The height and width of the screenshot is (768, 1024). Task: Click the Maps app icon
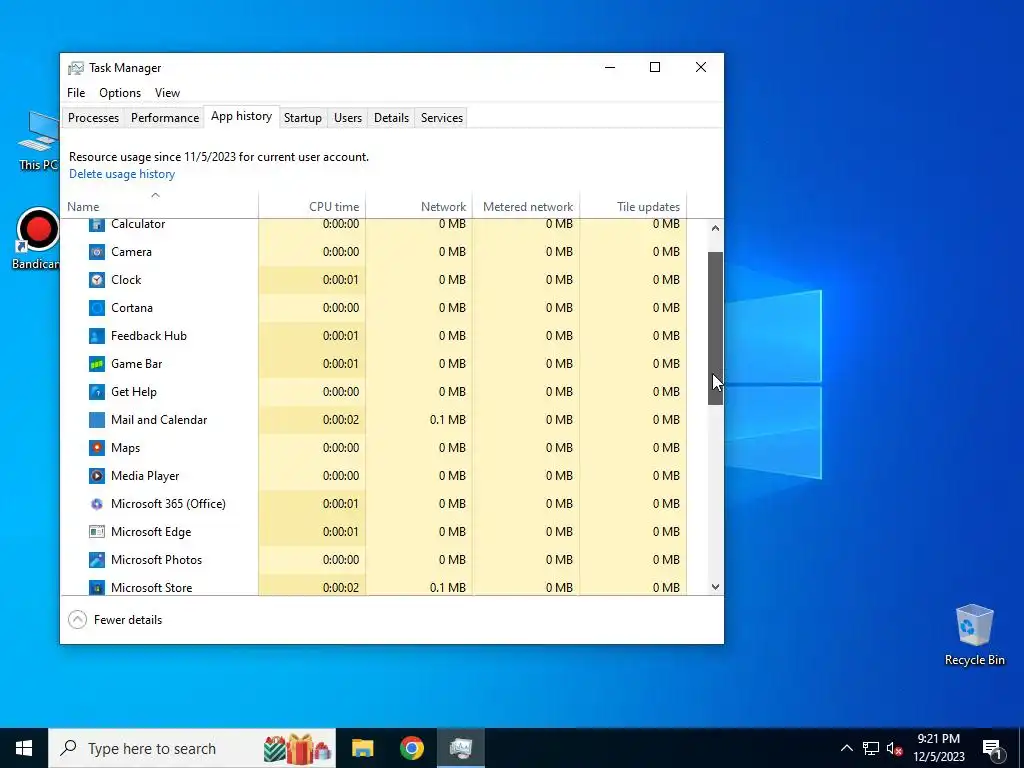pyautogui.click(x=97, y=448)
